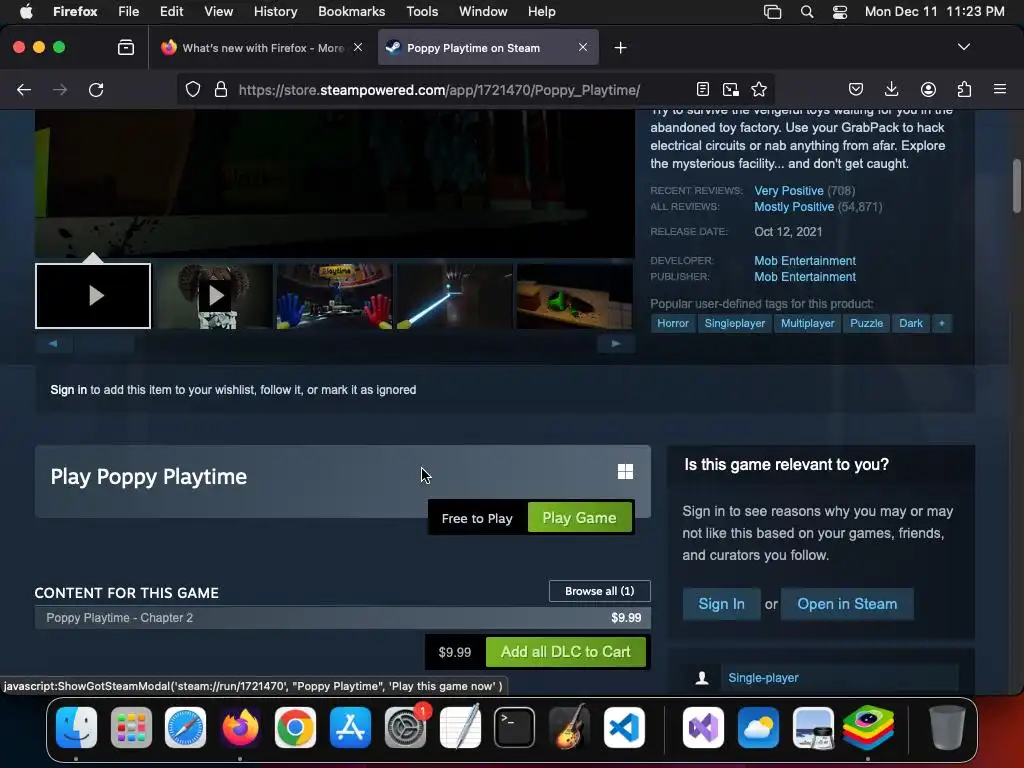Open the Firefox downloads arrow

[891, 89]
